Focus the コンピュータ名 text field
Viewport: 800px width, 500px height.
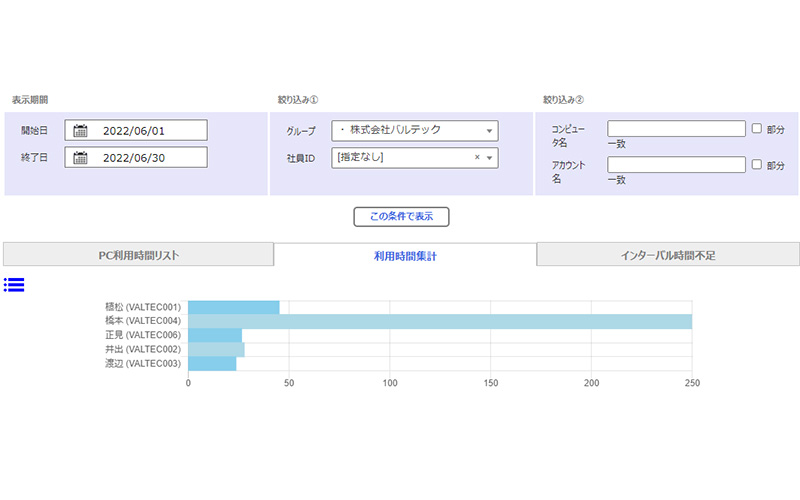(x=677, y=129)
